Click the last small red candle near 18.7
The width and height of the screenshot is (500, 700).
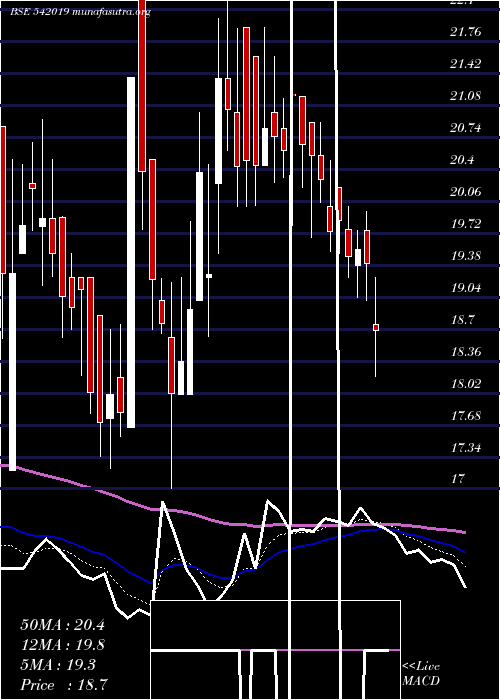pos(376,328)
